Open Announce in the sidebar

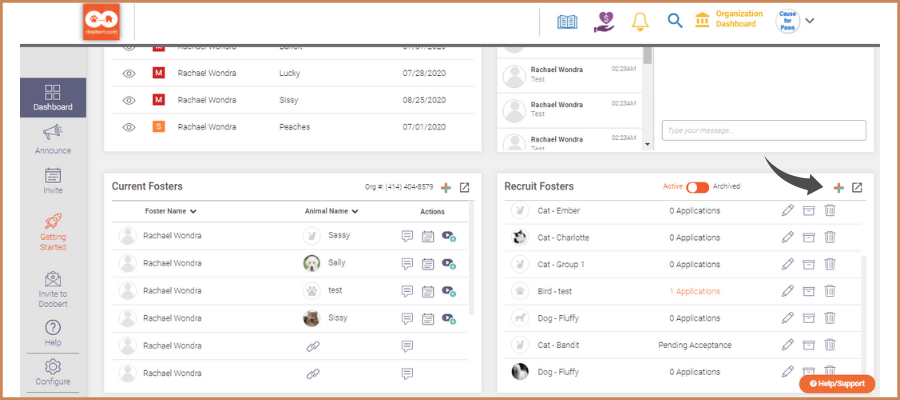click(53, 140)
